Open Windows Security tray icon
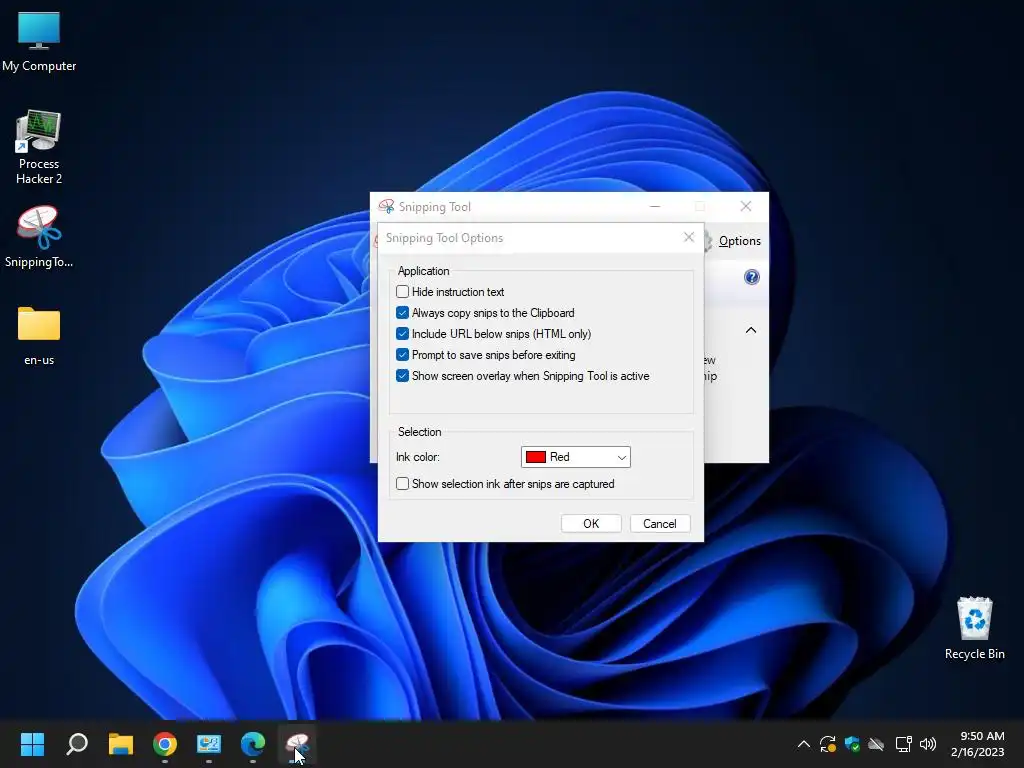1024x768 pixels. (852, 744)
